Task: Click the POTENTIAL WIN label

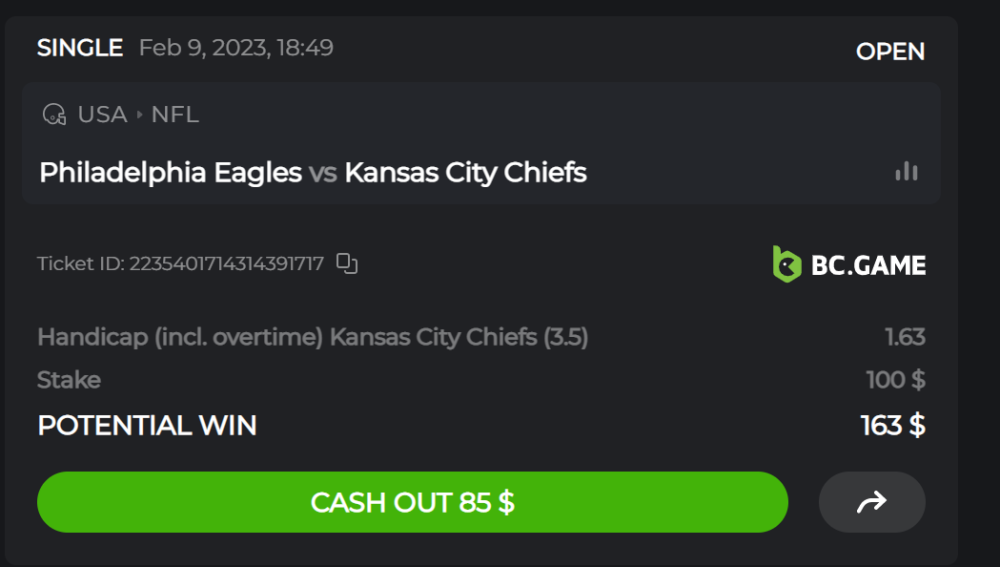Action: (x=147, y=425)
